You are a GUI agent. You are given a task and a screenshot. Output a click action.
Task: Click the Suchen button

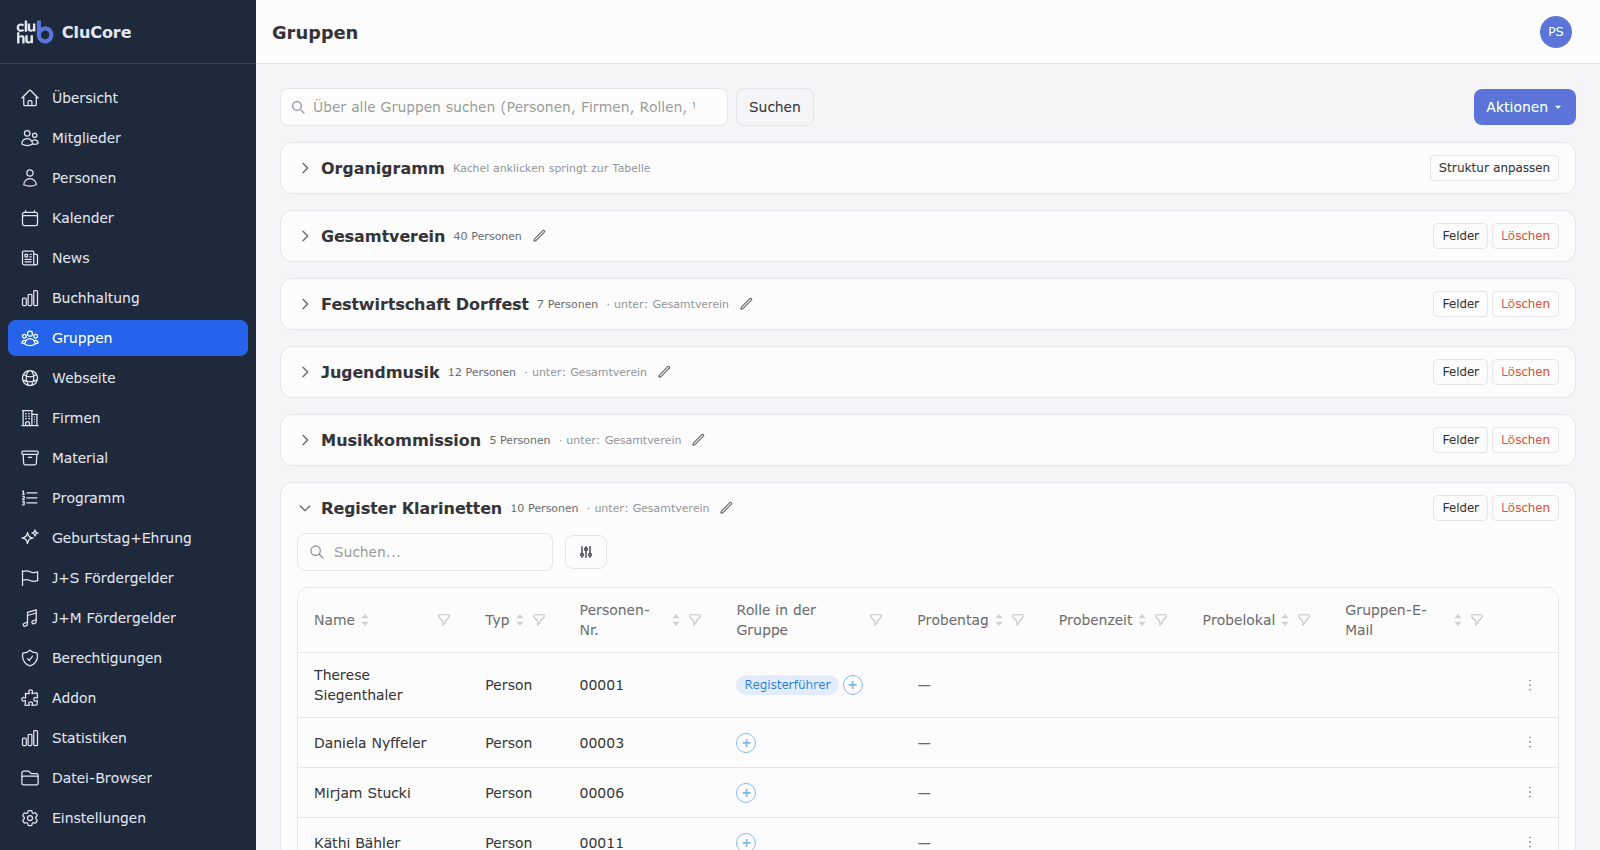[775, 107]
